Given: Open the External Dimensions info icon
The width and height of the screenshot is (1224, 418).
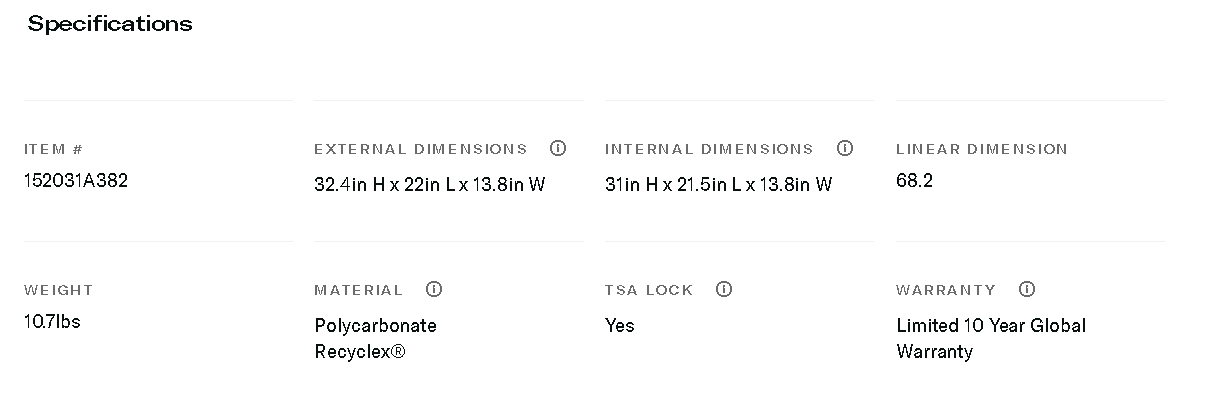Looking at the screenshot, I should coord(558,148).
